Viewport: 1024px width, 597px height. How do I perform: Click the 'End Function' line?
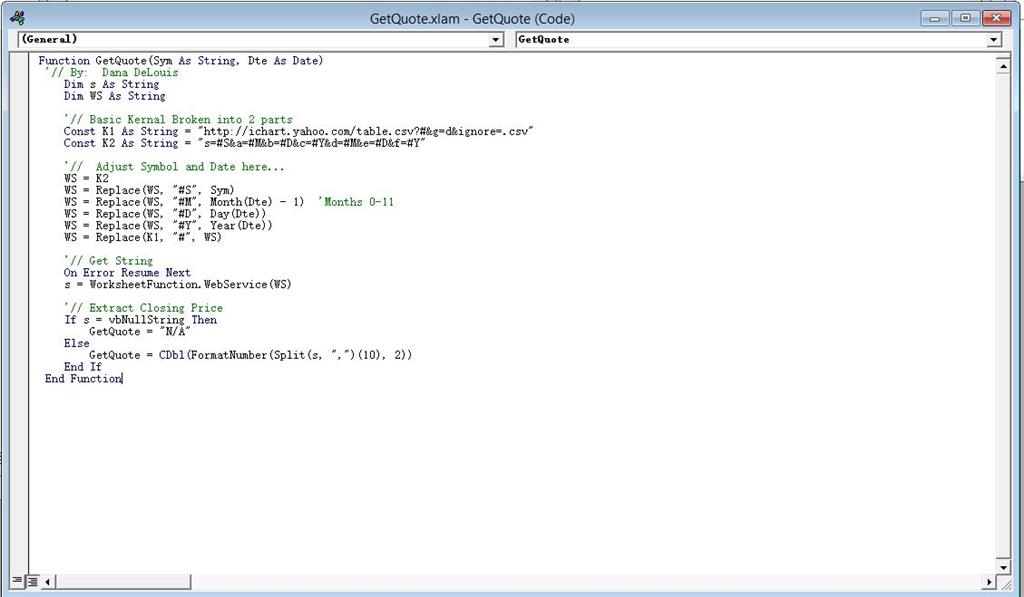point(84,378)
